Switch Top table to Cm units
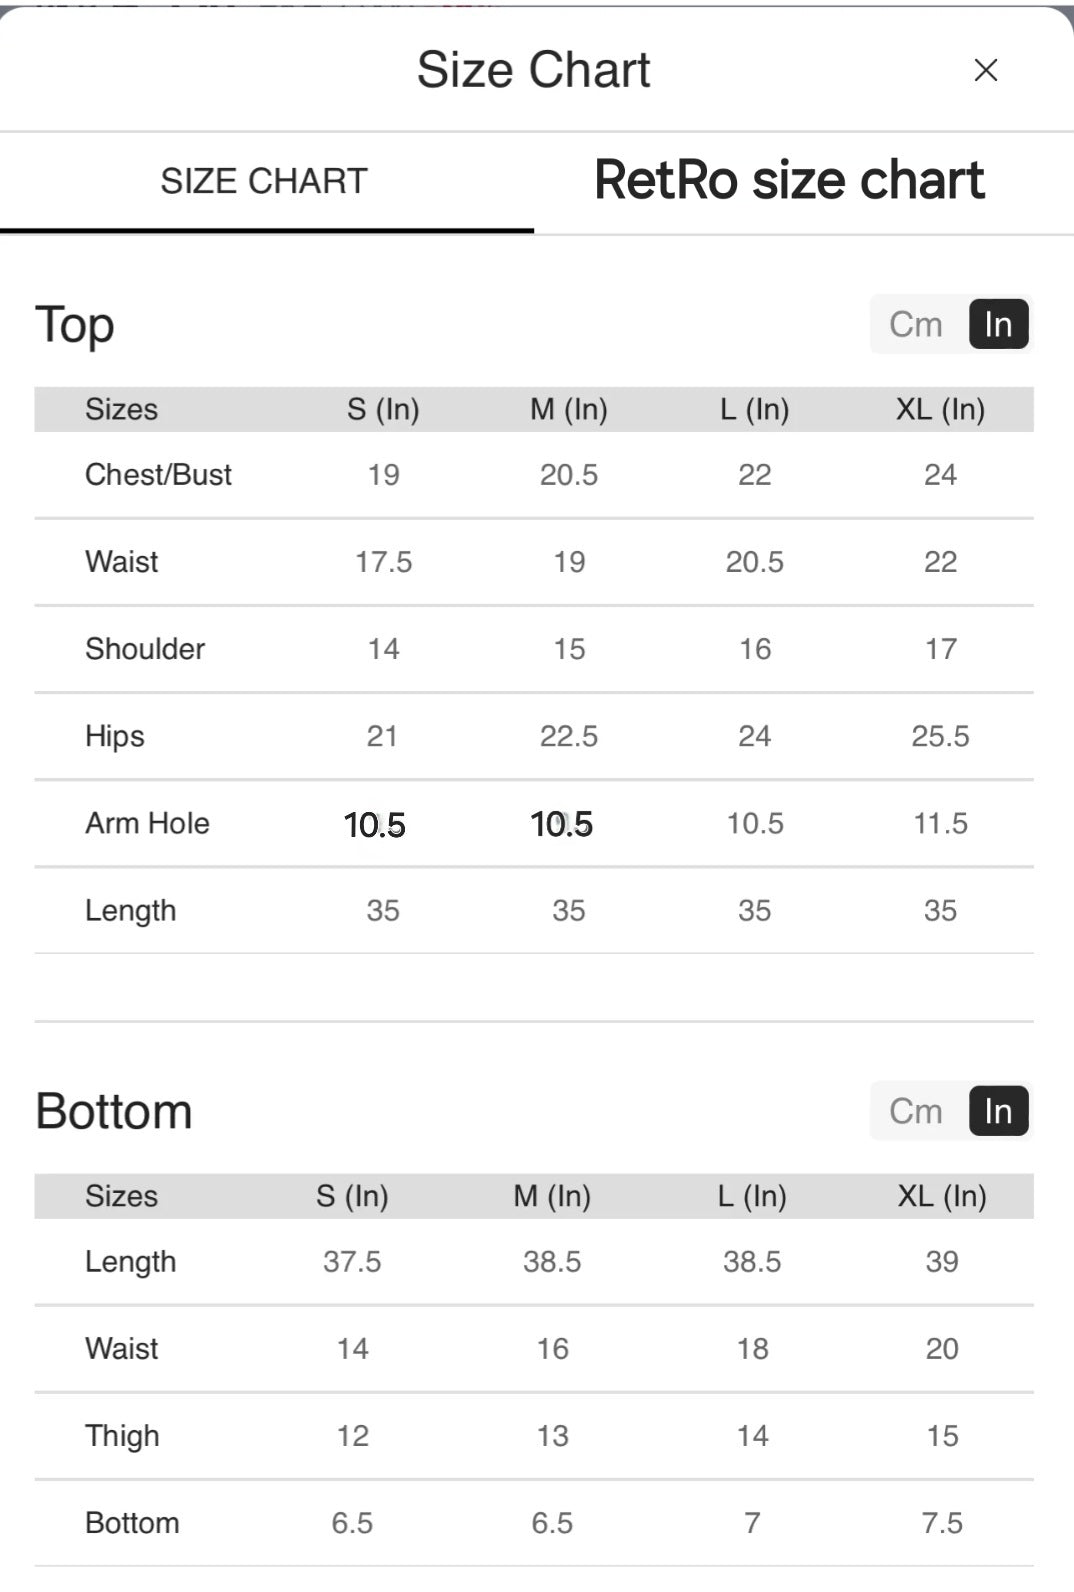This screenshot has width=1074, height=1592. pos(916,324)
